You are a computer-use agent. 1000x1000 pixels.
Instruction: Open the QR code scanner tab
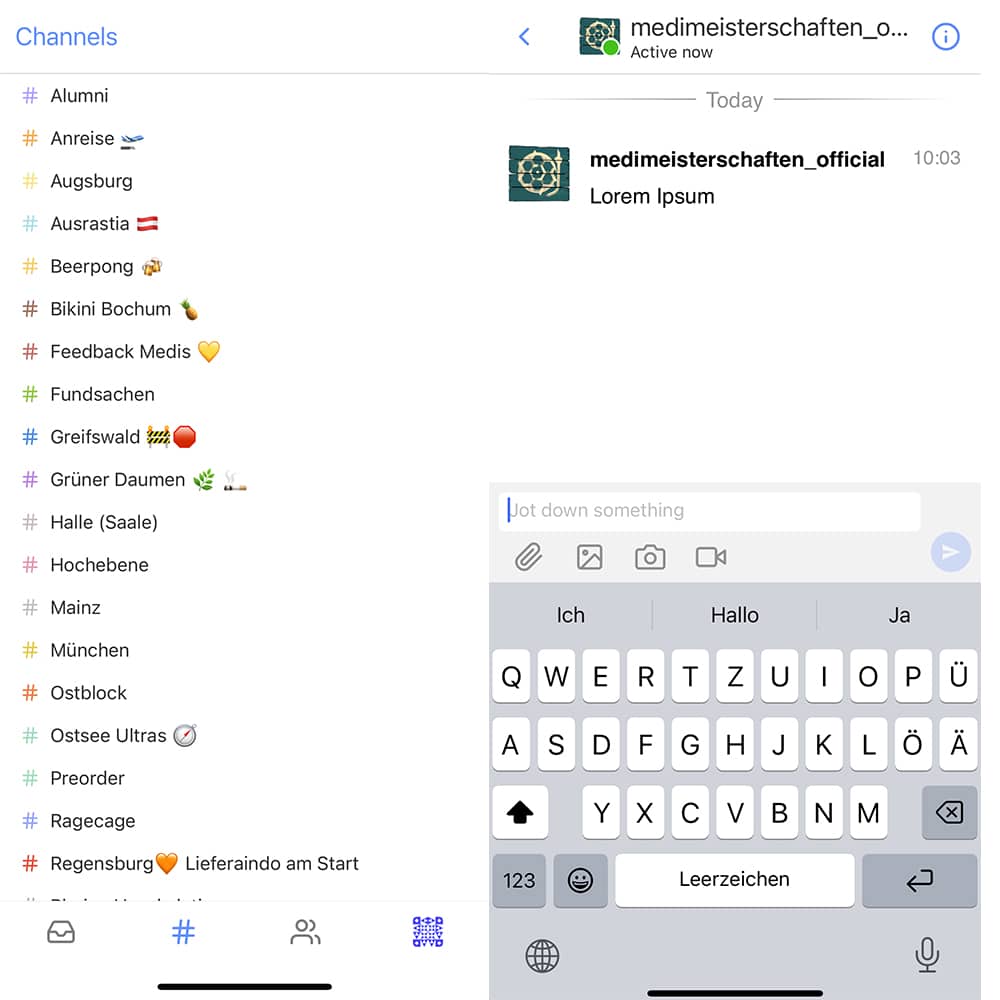427,932
